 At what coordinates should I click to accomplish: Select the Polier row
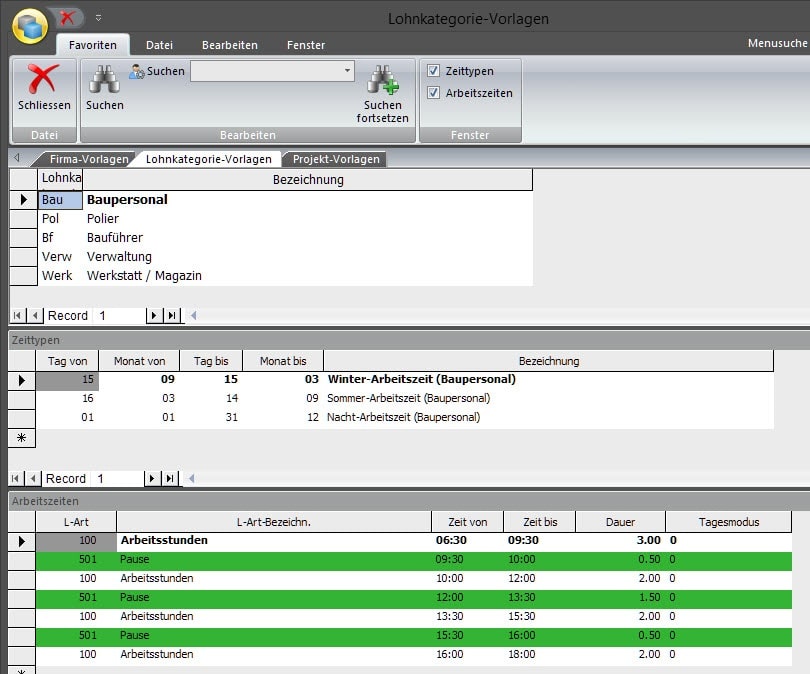tap(285, 218)
